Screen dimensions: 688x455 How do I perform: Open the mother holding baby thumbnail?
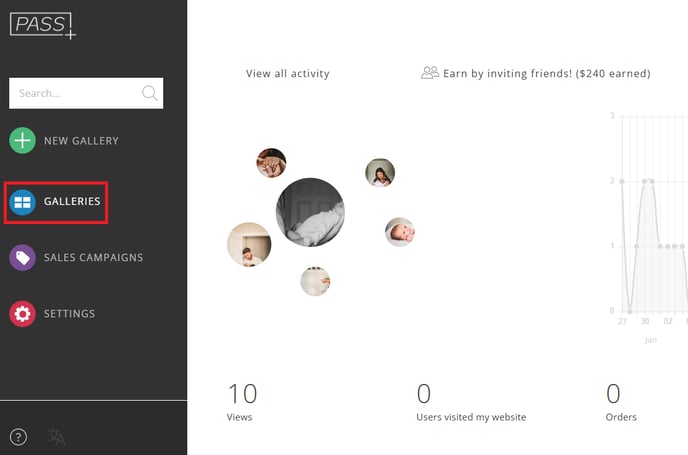tap(380, 172)
